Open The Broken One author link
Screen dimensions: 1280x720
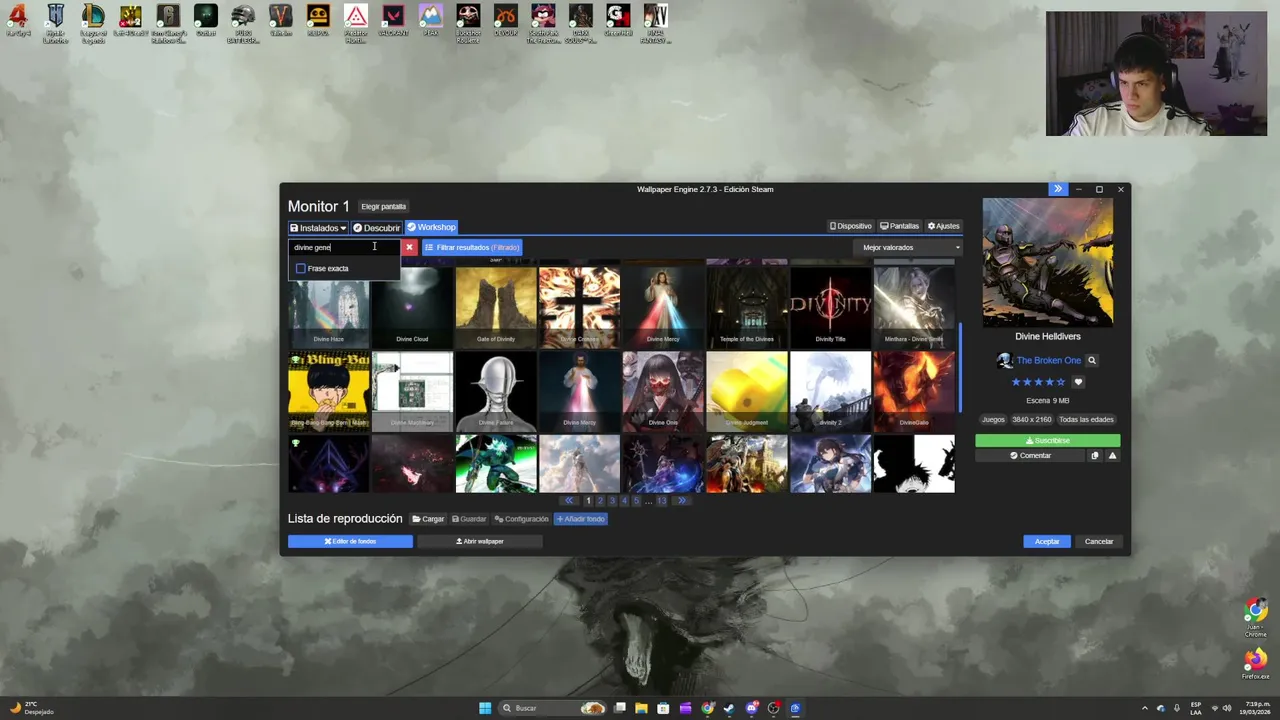(x=1048, y=361)
